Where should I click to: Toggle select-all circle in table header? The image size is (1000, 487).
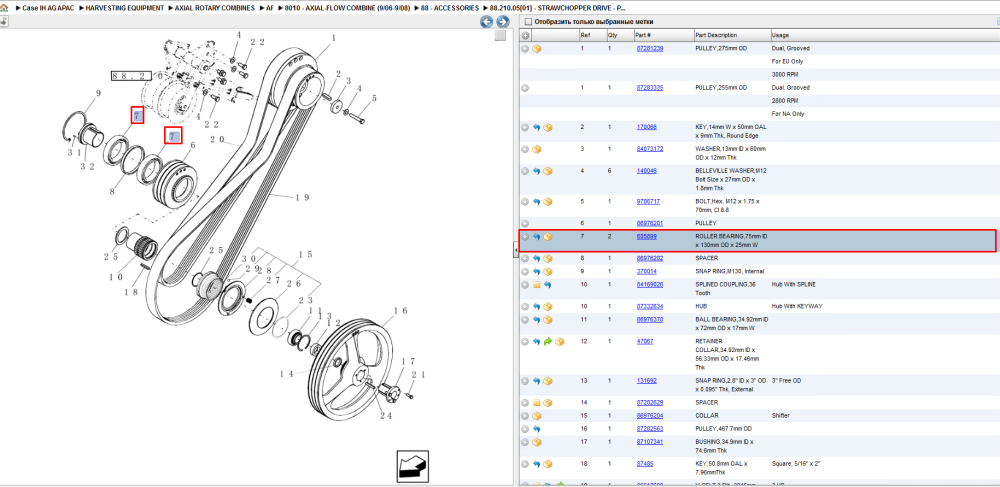click(526, 35)
